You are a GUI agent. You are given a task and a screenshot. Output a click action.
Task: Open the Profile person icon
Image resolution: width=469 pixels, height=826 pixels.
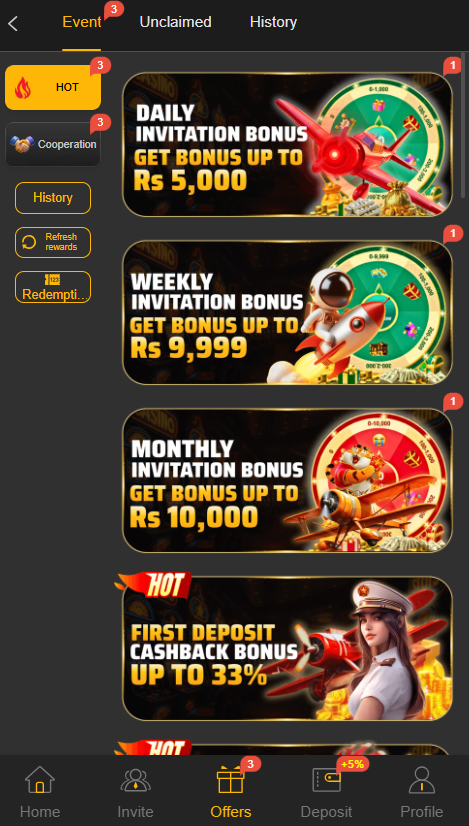click(422, 780)
